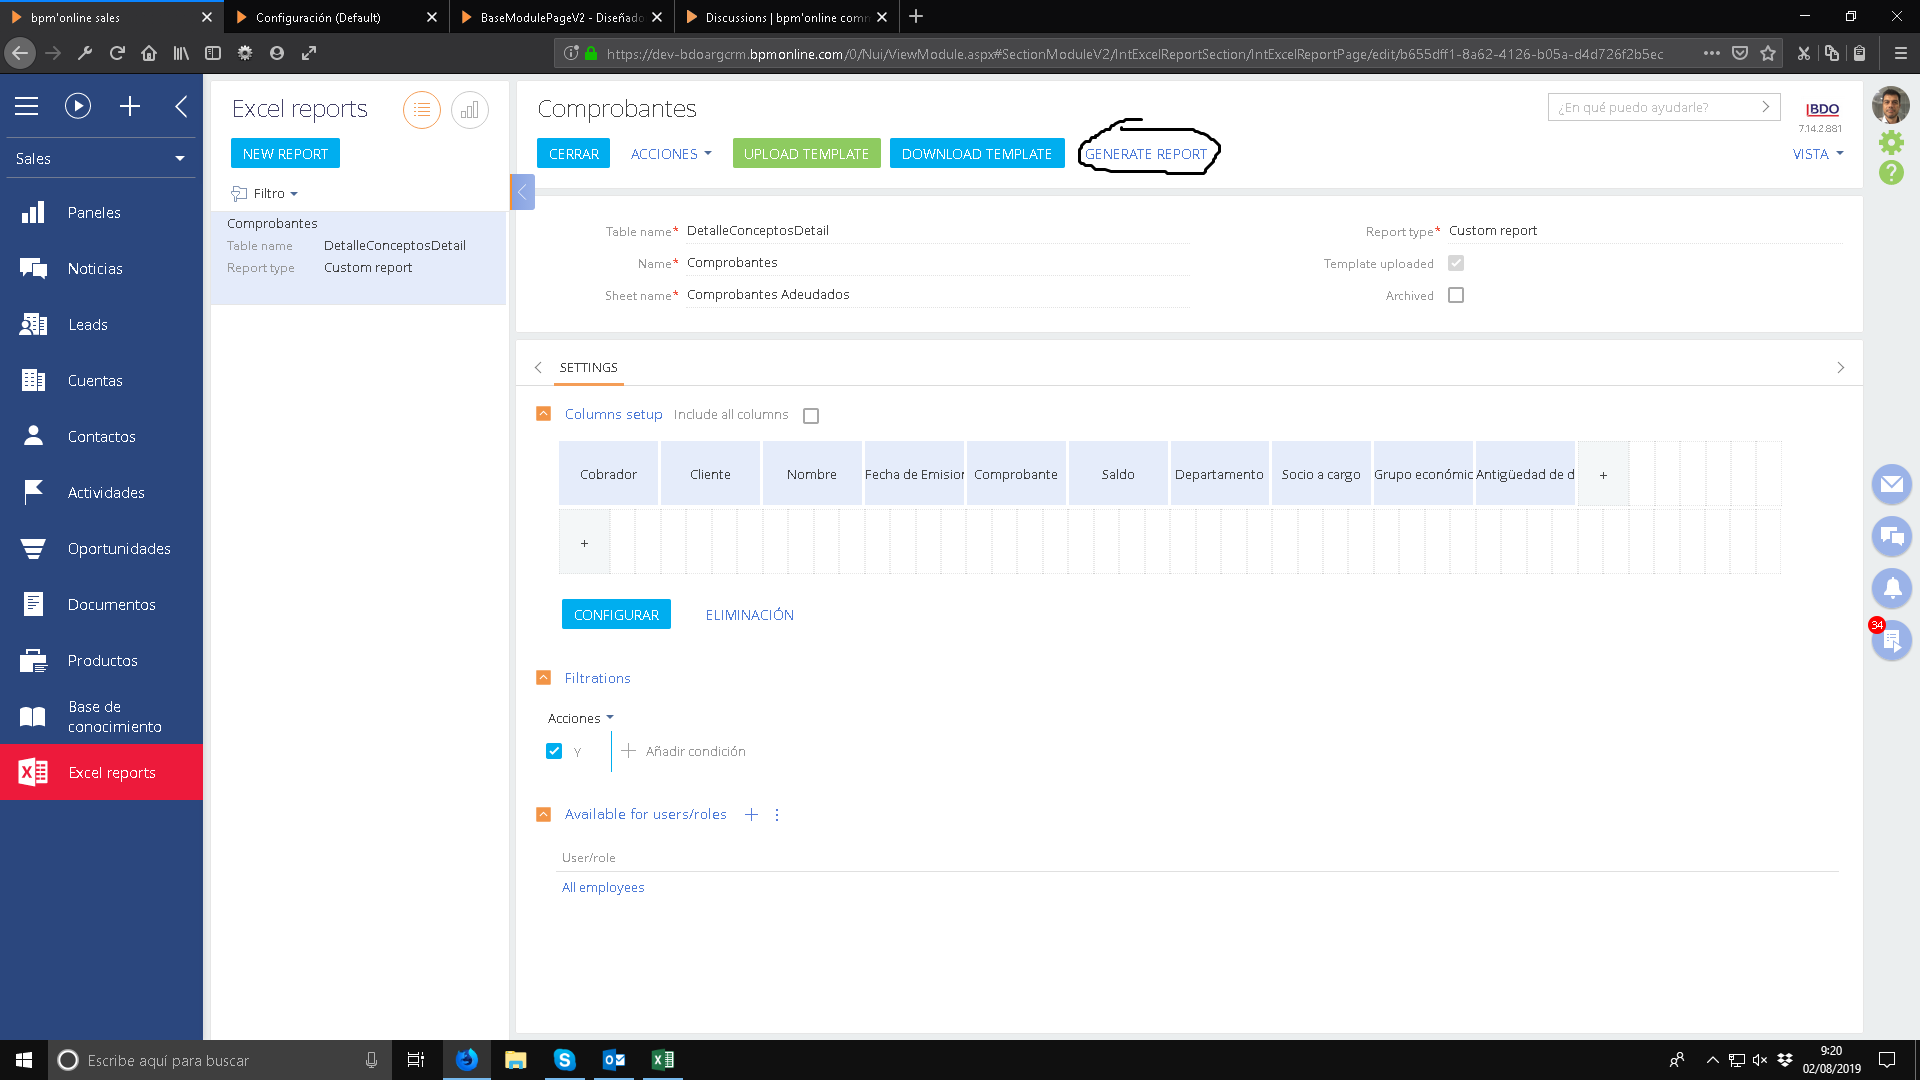This screenshot has height=1080, width=1920.
Task: Click UPLOAD TEMPLATE button
Action: pos(806,154)
